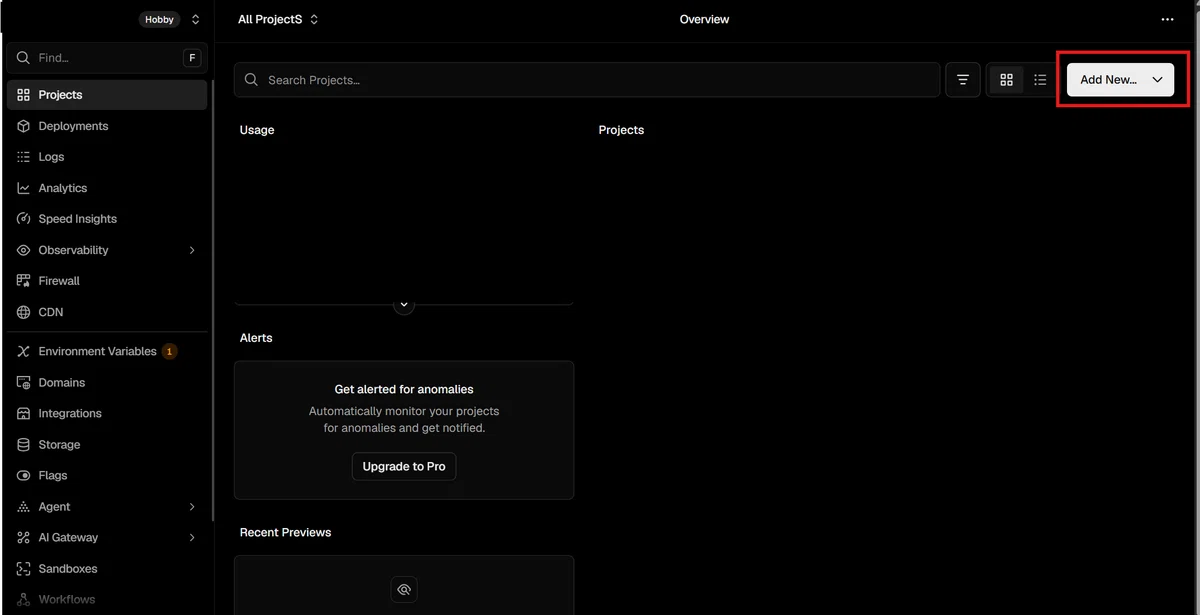
Task: Click the Integrations icon in sidebar
Action: click(x=24, y=413)
